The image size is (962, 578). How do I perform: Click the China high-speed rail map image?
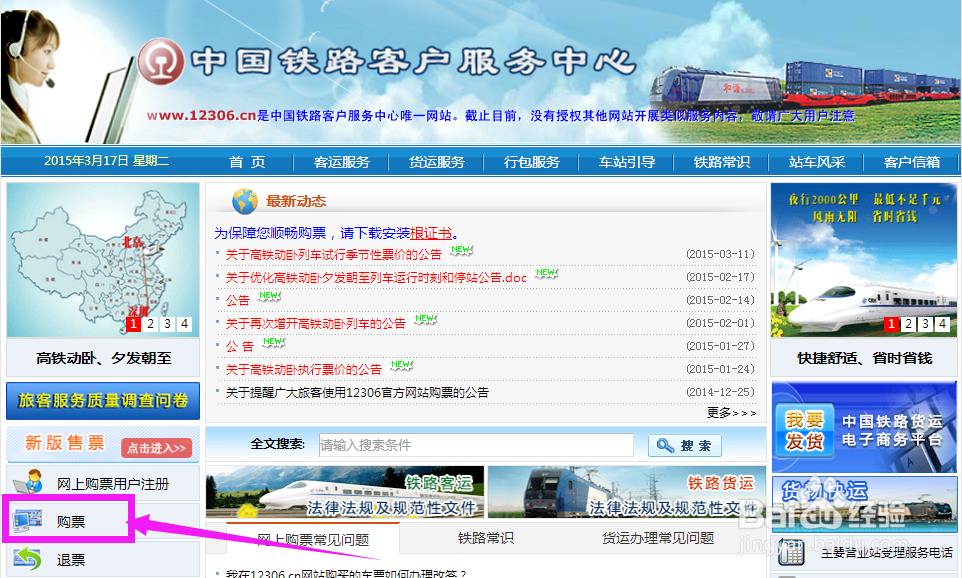pyautogui.click(x=103, y=260)
